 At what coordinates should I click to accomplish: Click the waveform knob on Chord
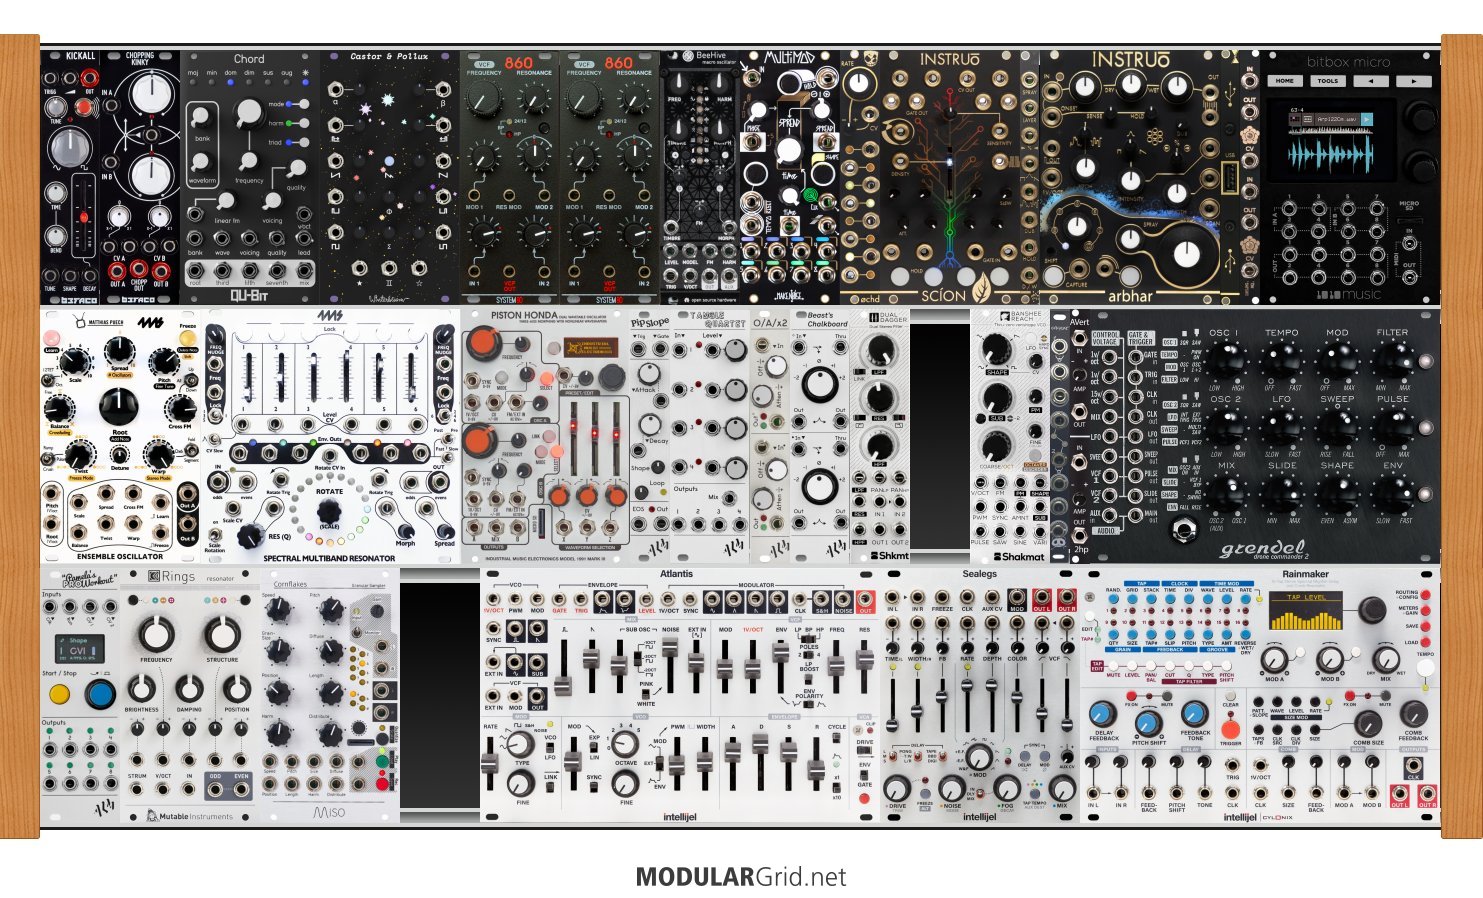tap(201, 161)
